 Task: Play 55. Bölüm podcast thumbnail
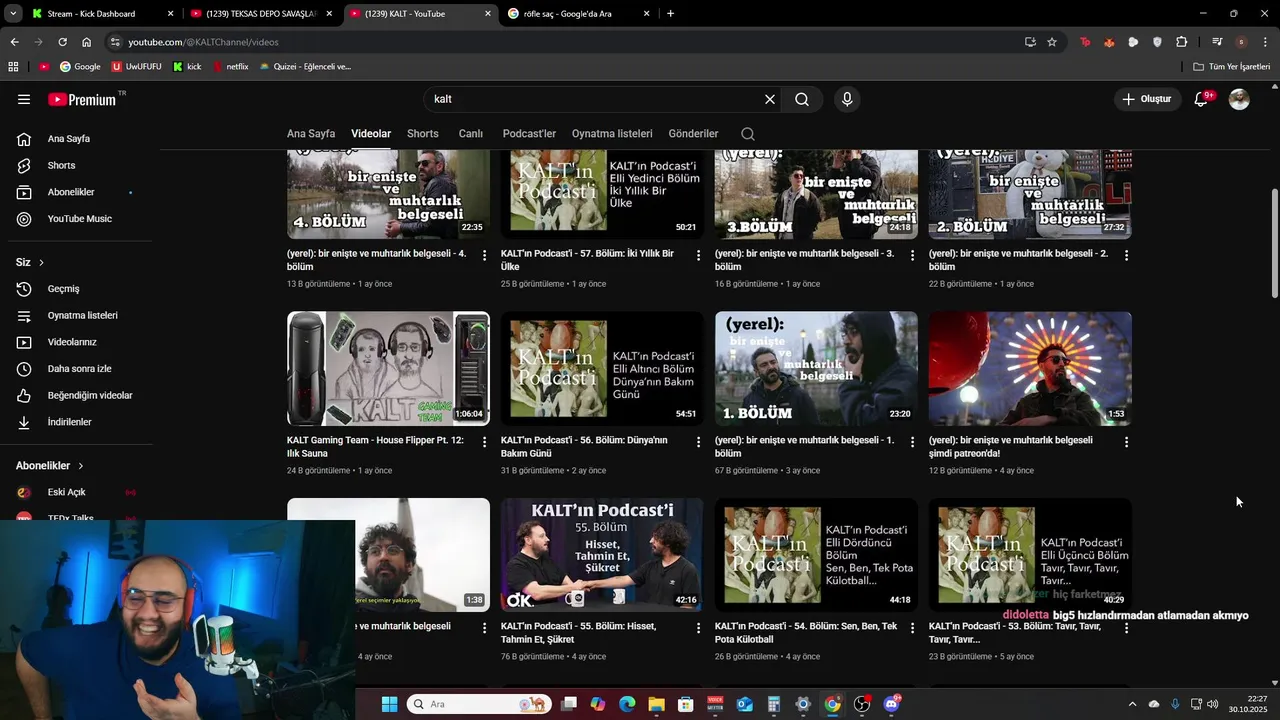[x=602, y=555]
